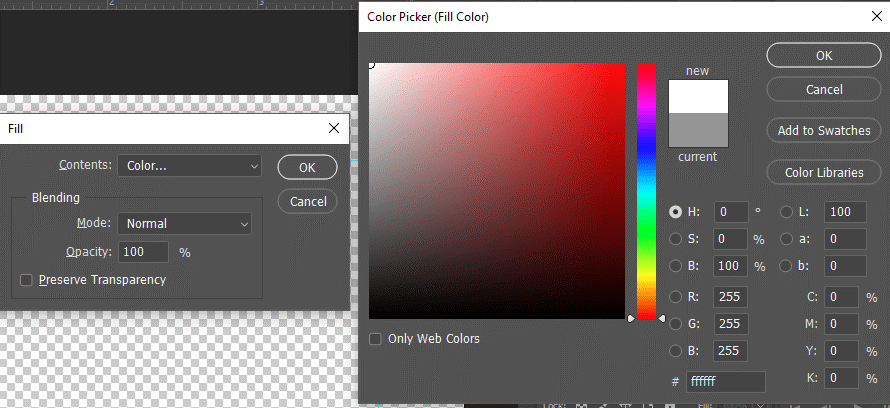Image resolution: width=890 pixels, height=408 pixels.
Task: Select the Lab L radio button
Action: (x=786, y=212)
